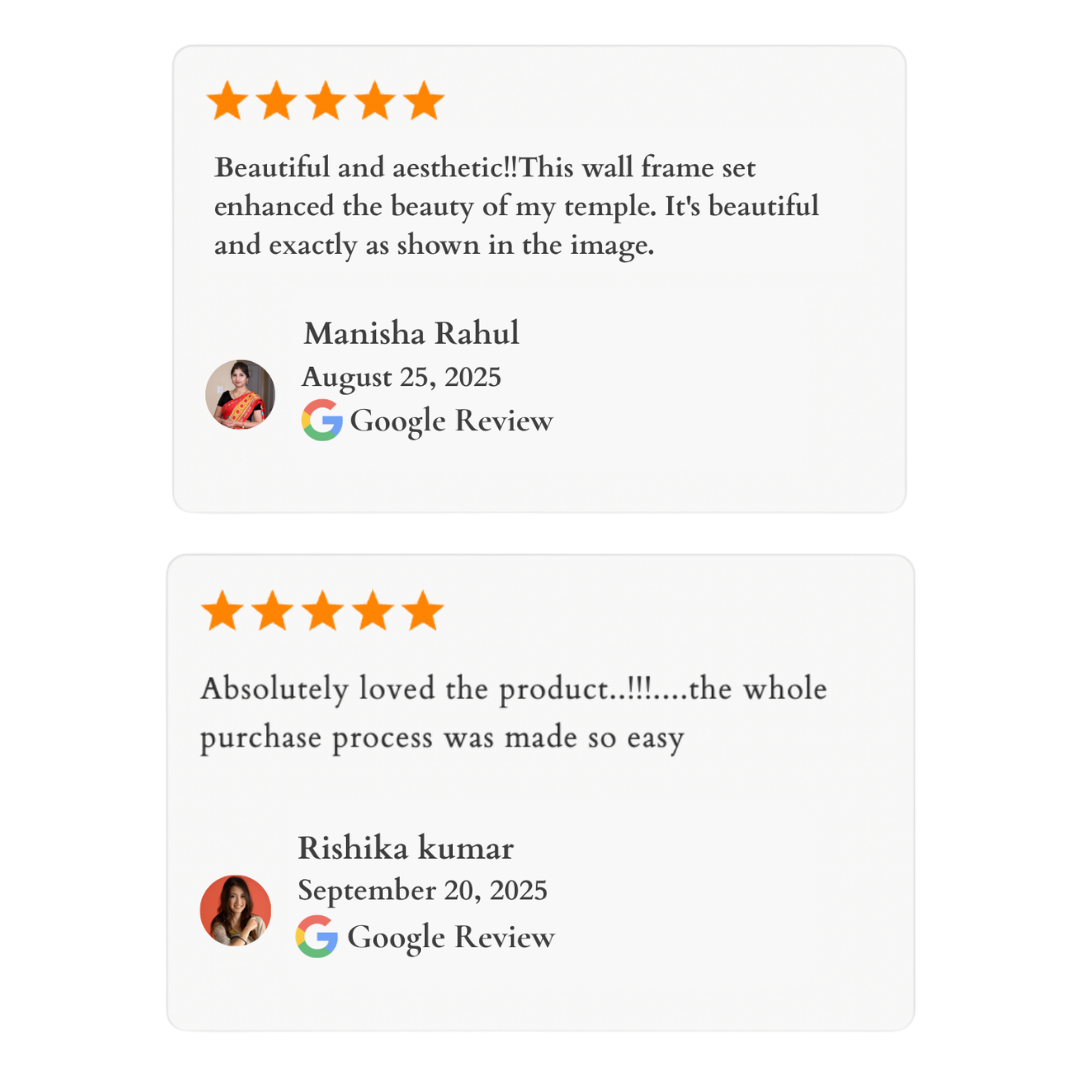Click Google logo under Manisha Rahul's name
Screen dimensions: 1080x1080
pyautogui.click(x=322, y=421)
